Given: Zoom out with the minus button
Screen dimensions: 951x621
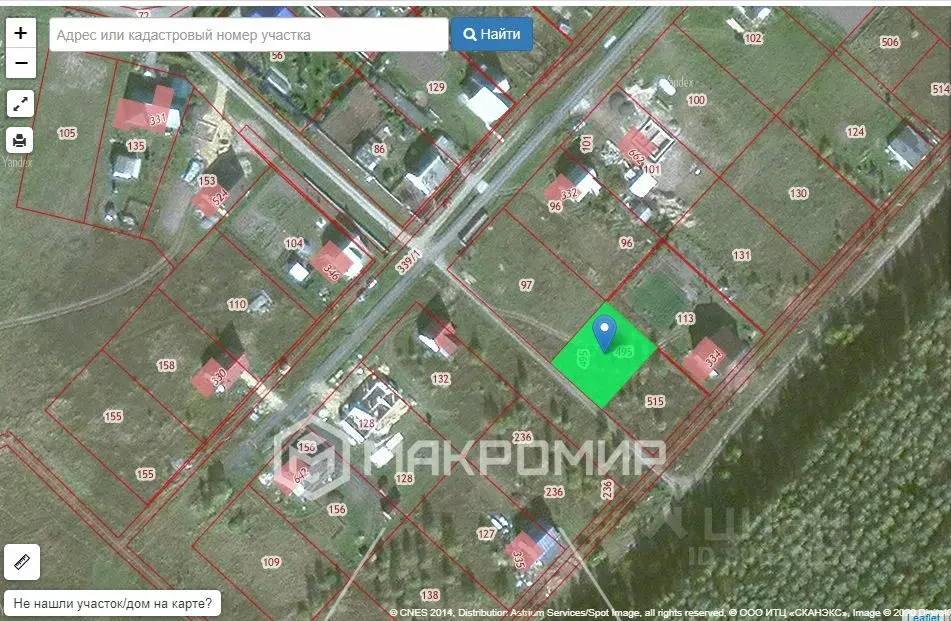Looking at the screenshot, I should tap(21, 64).
